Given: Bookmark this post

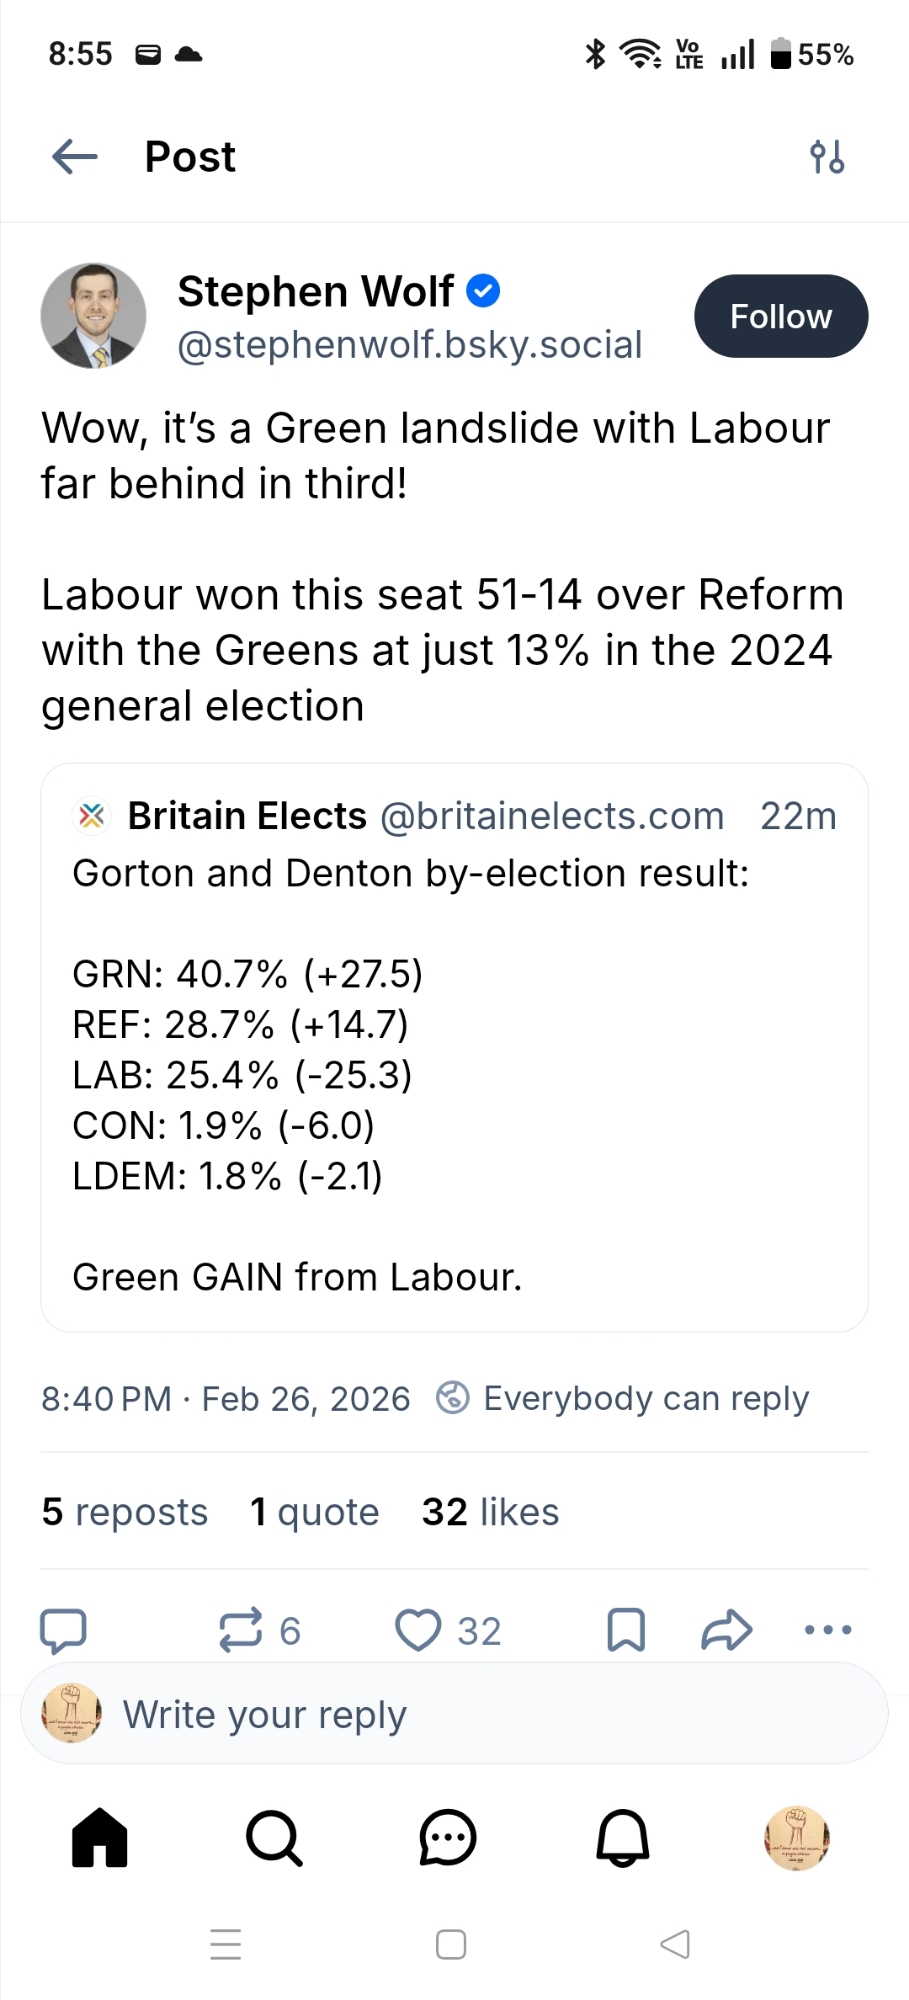Looking at the screenshot, I should click(626, 1630).
